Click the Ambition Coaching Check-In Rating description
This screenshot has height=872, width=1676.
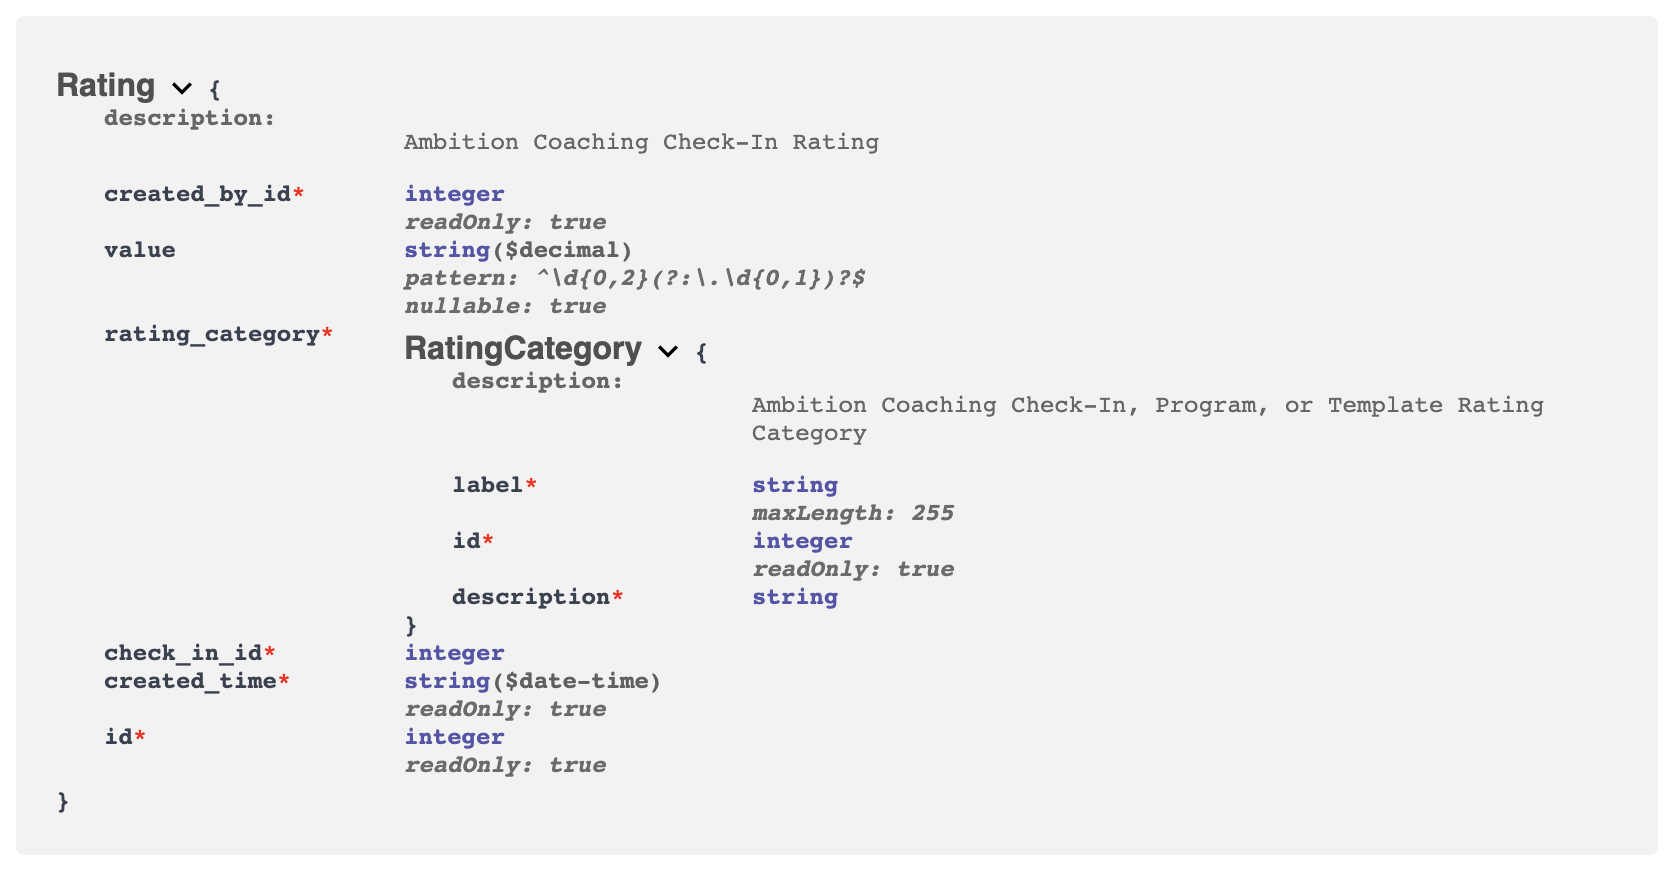click(641, 142)
